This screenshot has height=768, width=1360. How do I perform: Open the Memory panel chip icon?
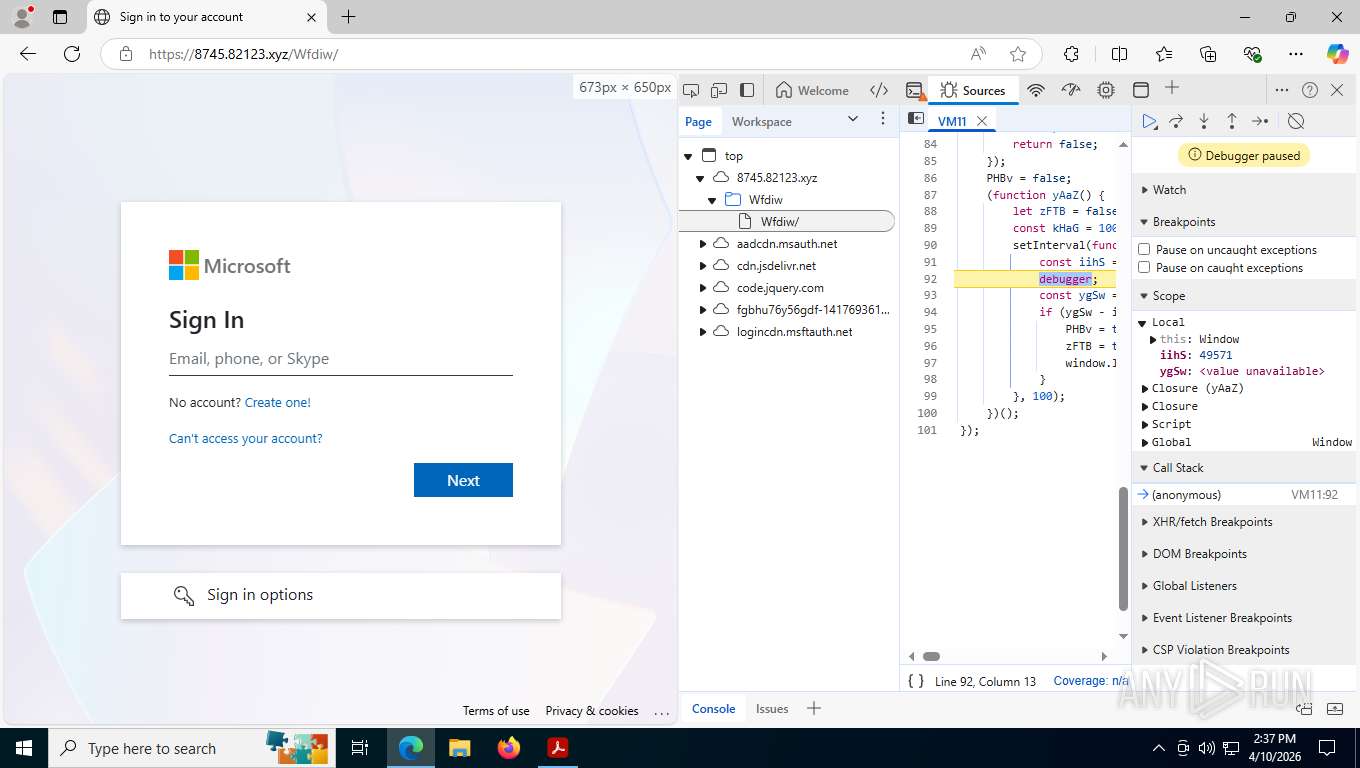click(1106, 90)
